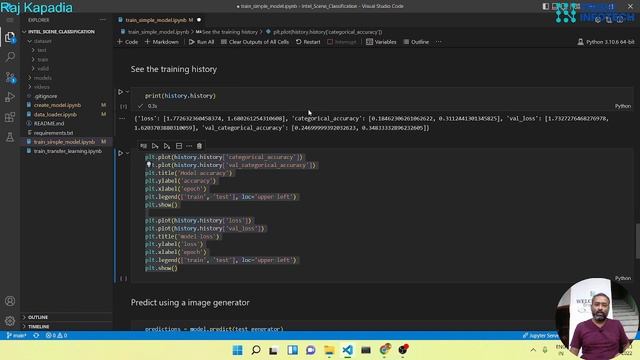Add a new Code cell
Viewport: 640px width, 360px height.
coord(127,42)
